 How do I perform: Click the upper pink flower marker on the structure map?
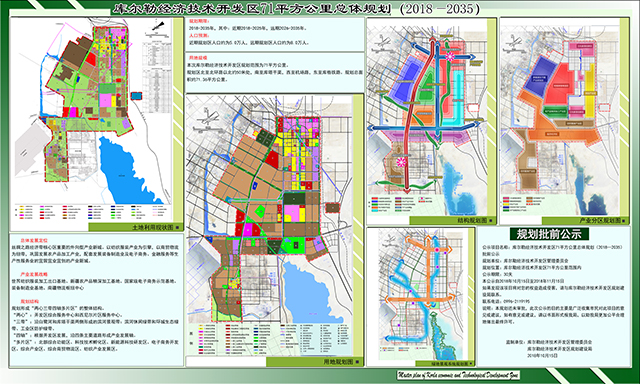tap(449, 57)
